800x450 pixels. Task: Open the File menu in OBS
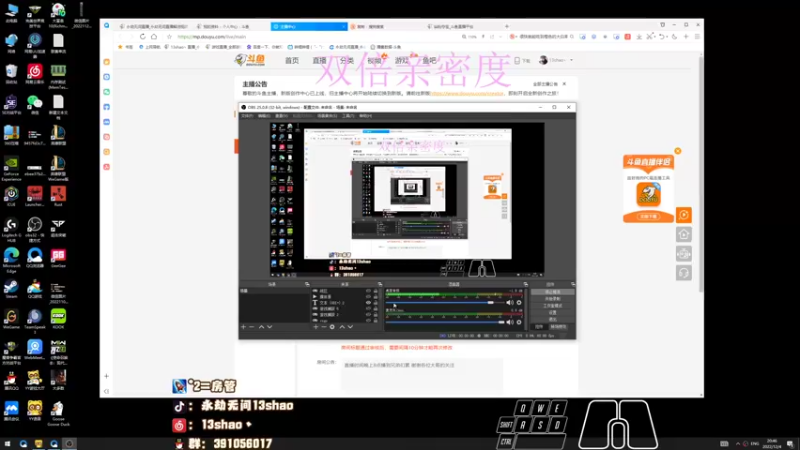coord(247,116)
